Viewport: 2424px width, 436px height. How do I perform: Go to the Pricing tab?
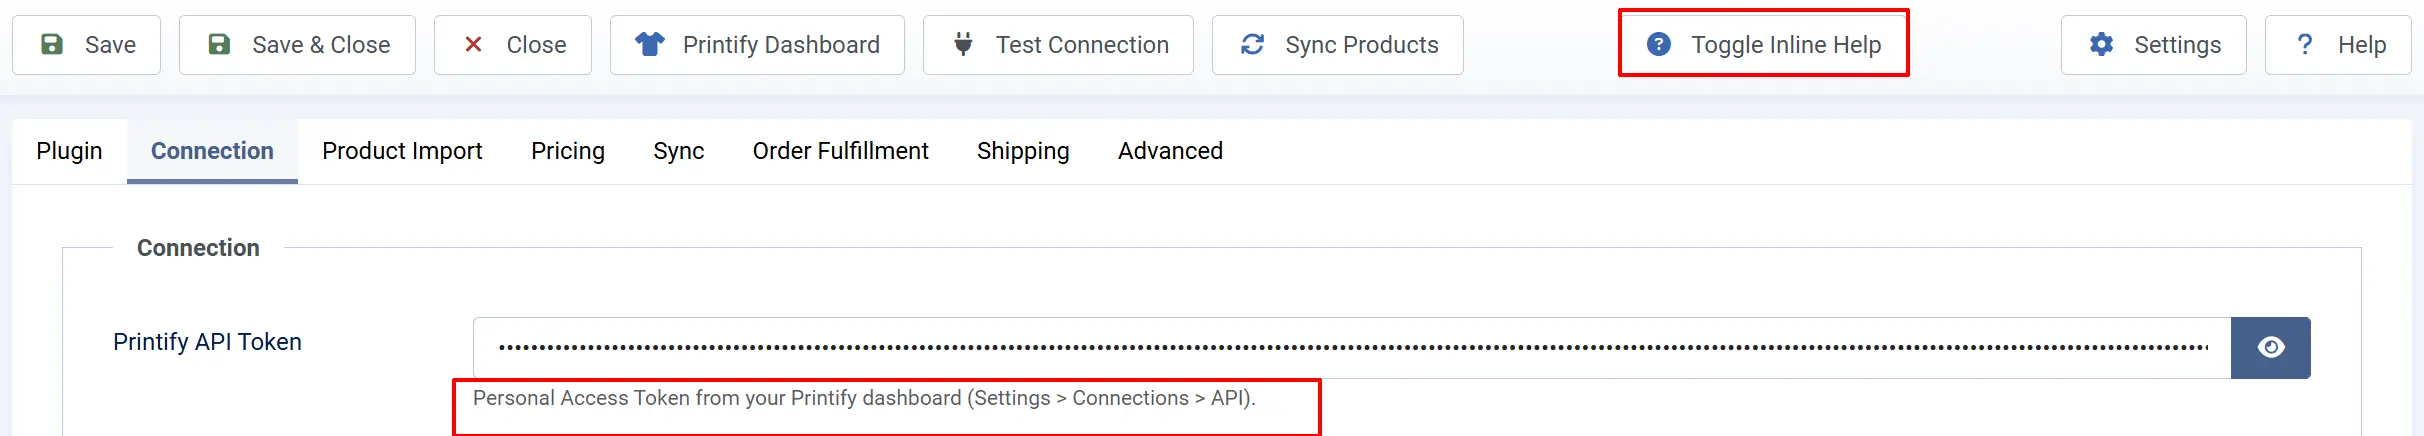point(568,151)
